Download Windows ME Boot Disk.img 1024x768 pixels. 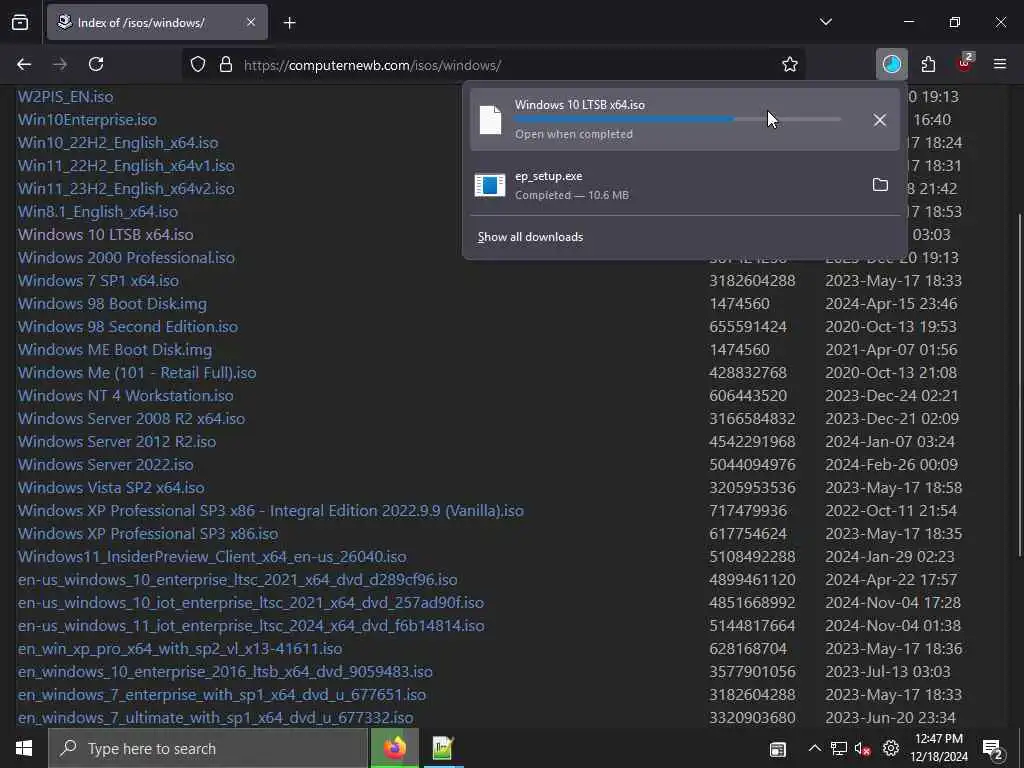[x=115, y=349]
